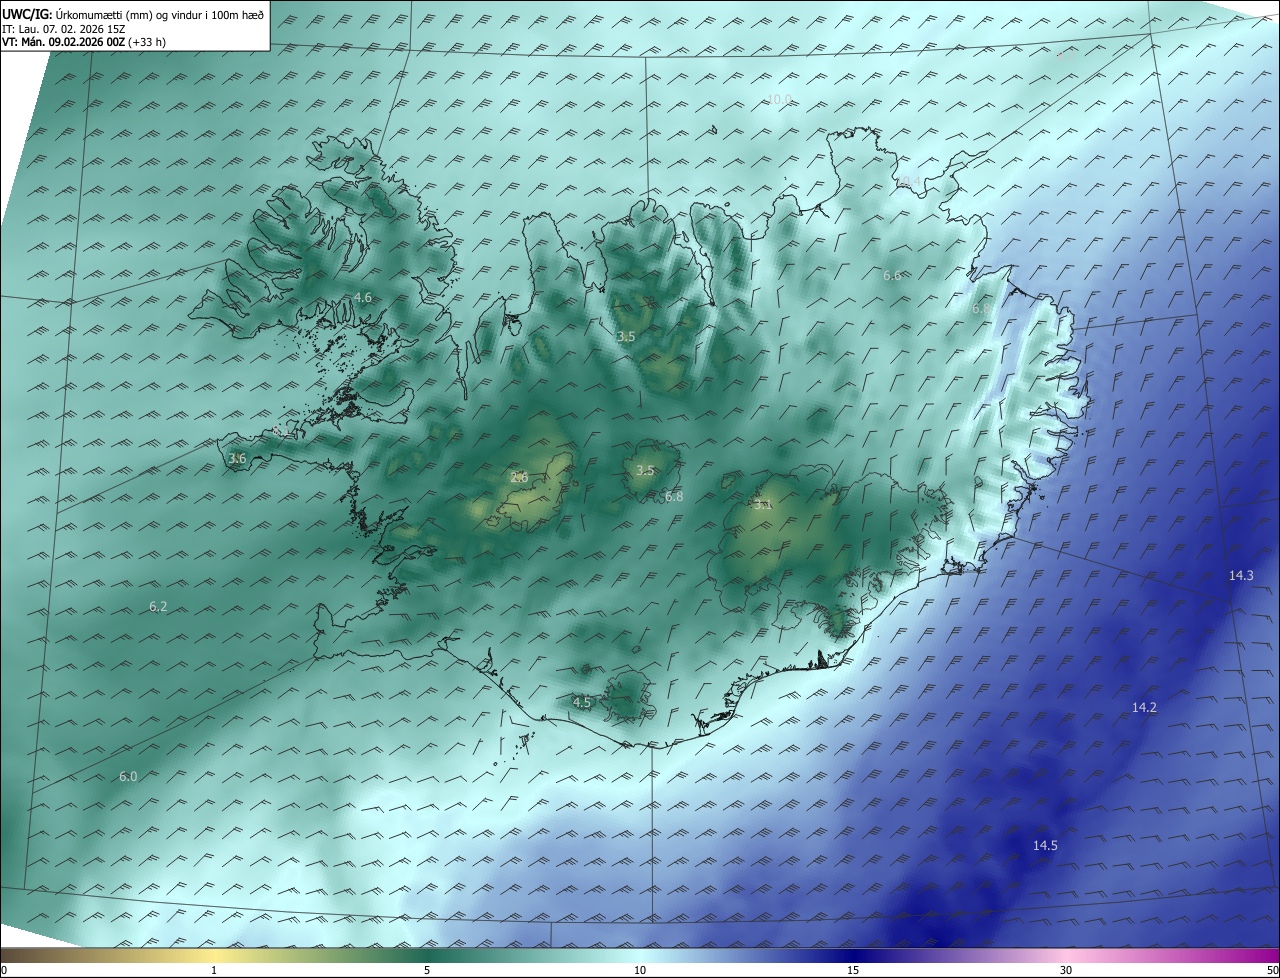
Task: Pick the pink color above the 30 tick
Action: click(x=1066, y=955)
